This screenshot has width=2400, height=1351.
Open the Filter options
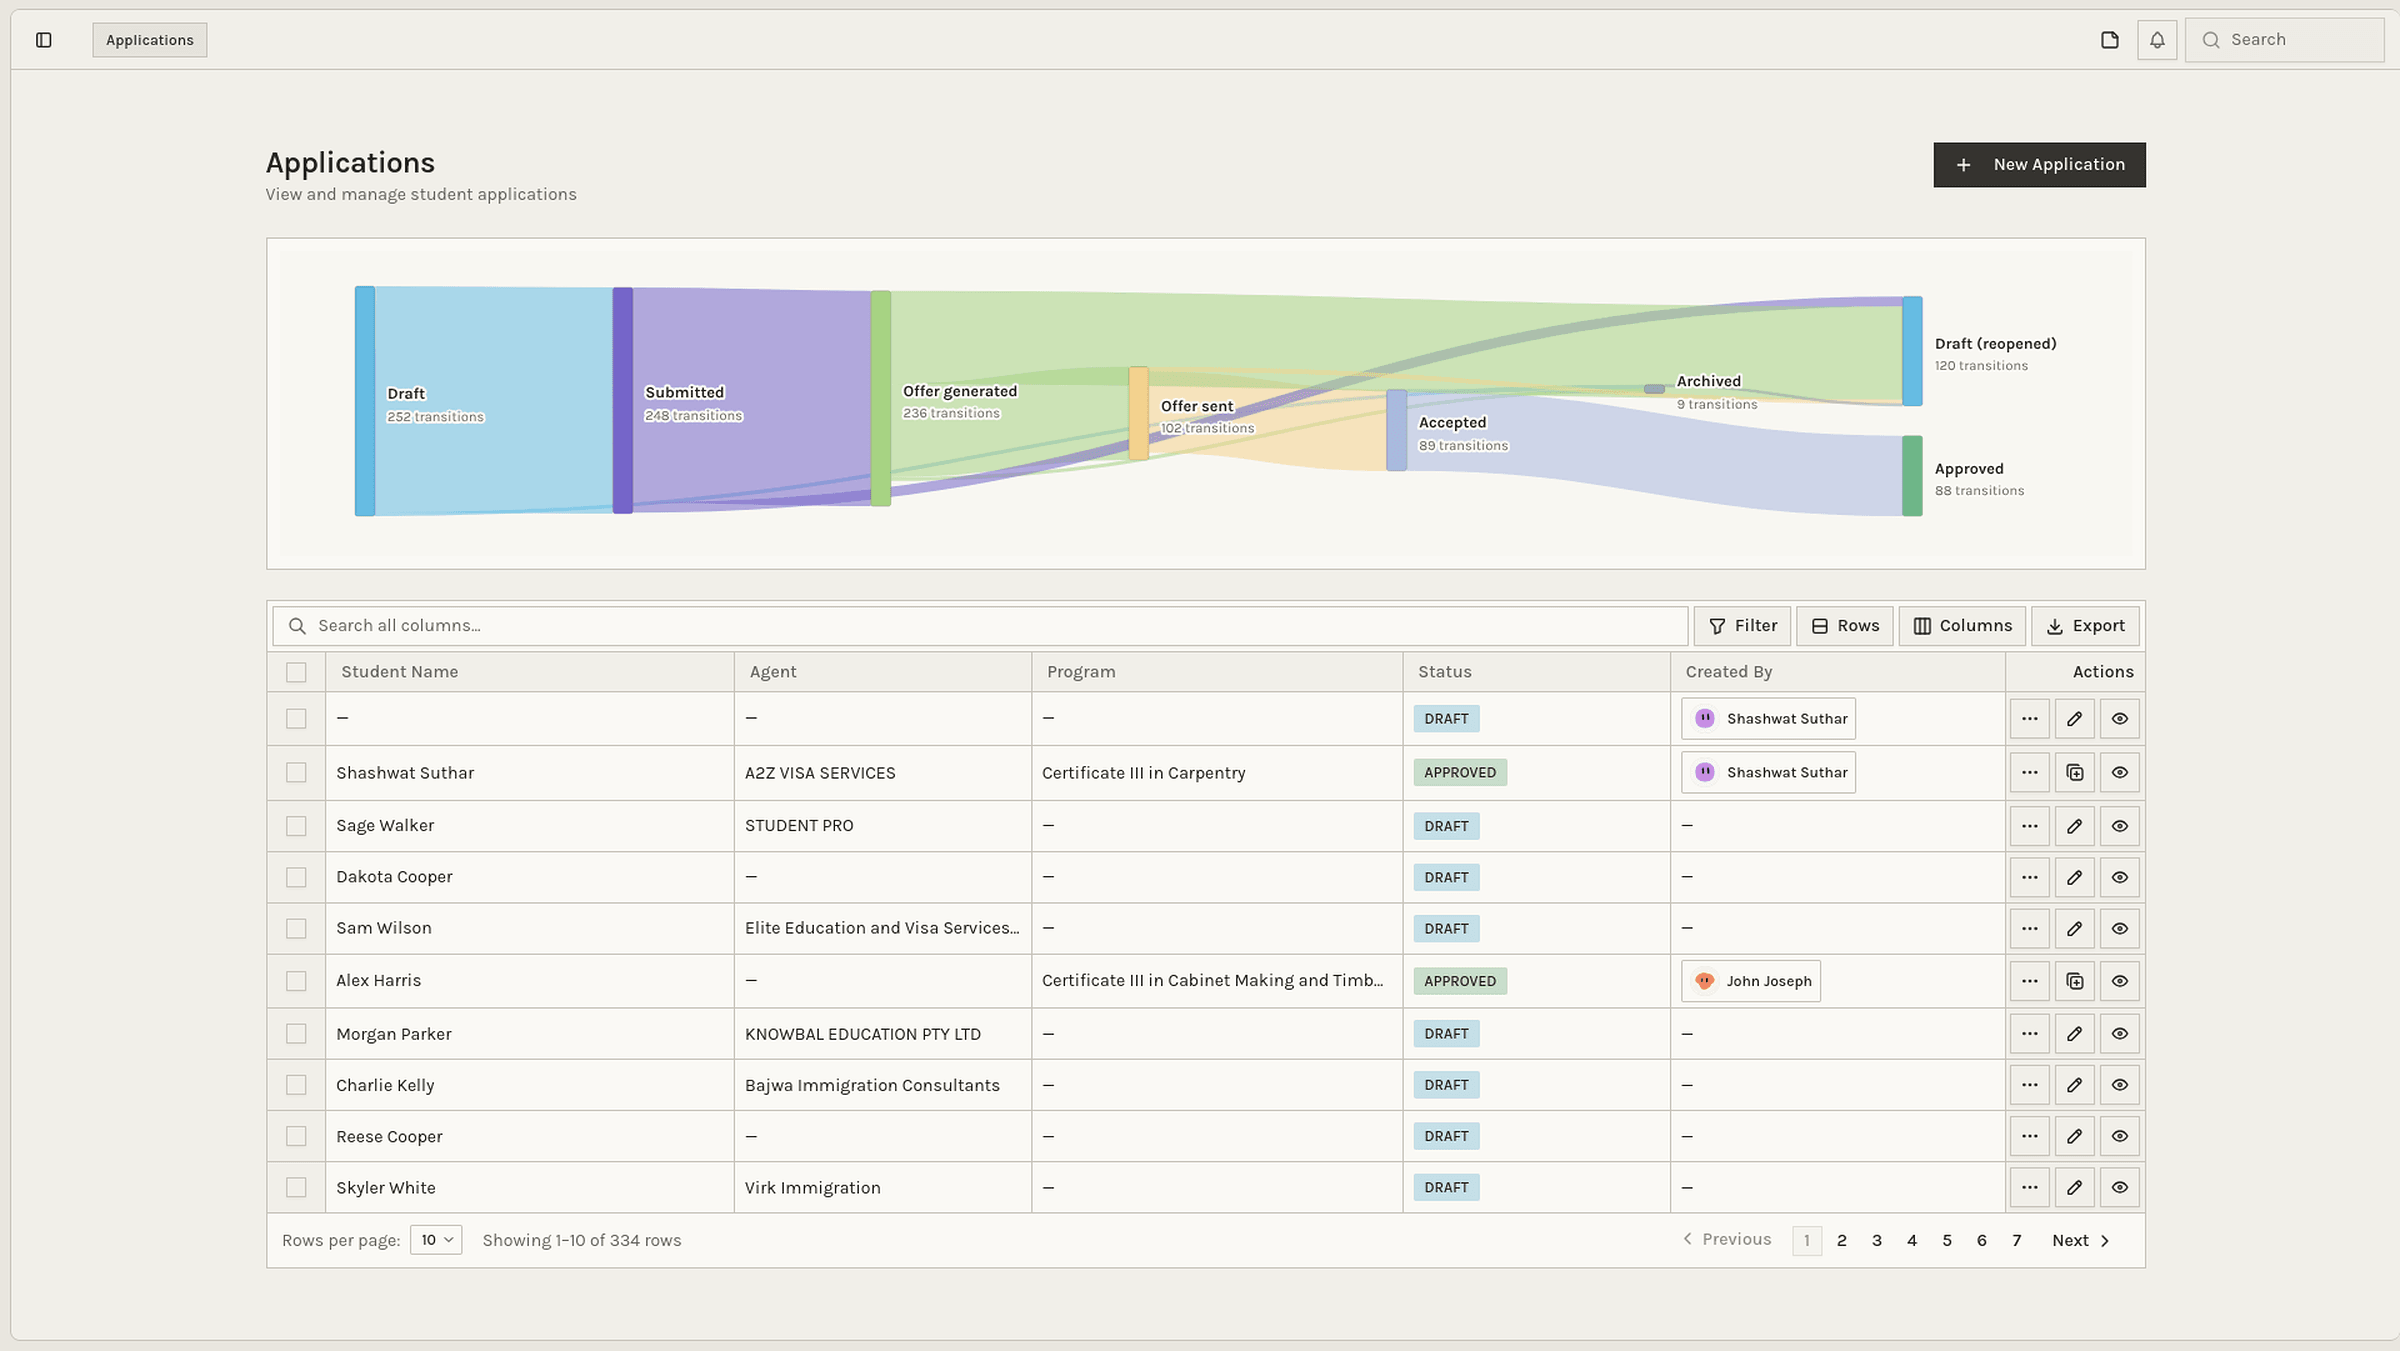pos(1743,626)
